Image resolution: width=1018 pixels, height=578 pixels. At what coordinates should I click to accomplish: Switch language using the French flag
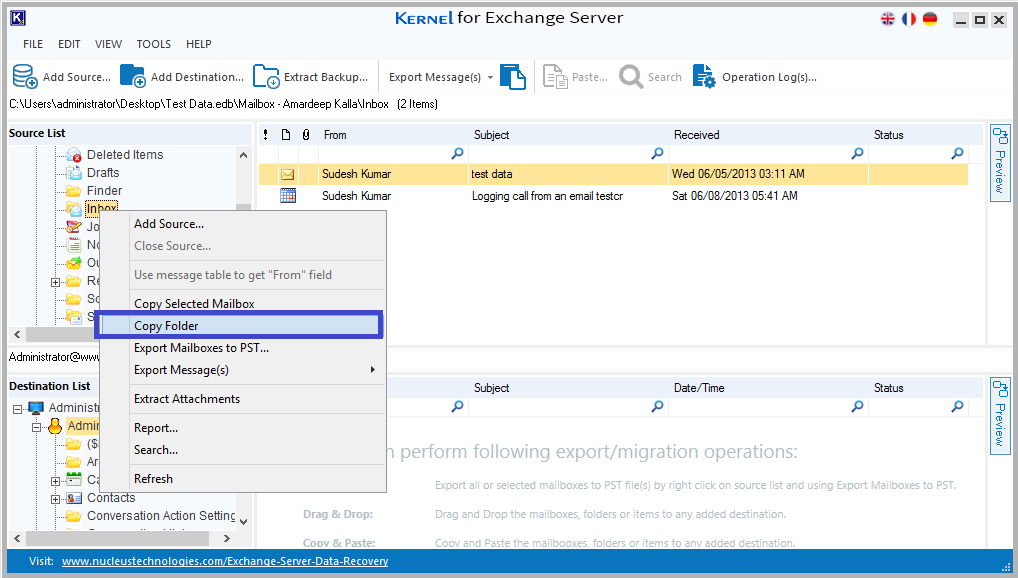(909, 19)
